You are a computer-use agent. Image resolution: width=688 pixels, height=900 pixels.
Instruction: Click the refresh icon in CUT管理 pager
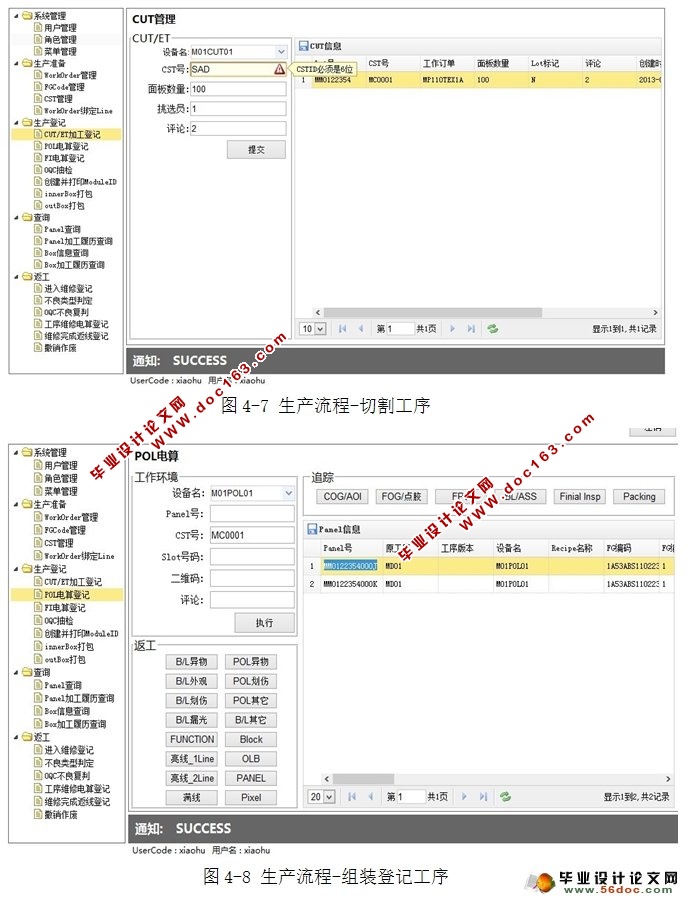(492, 329)
